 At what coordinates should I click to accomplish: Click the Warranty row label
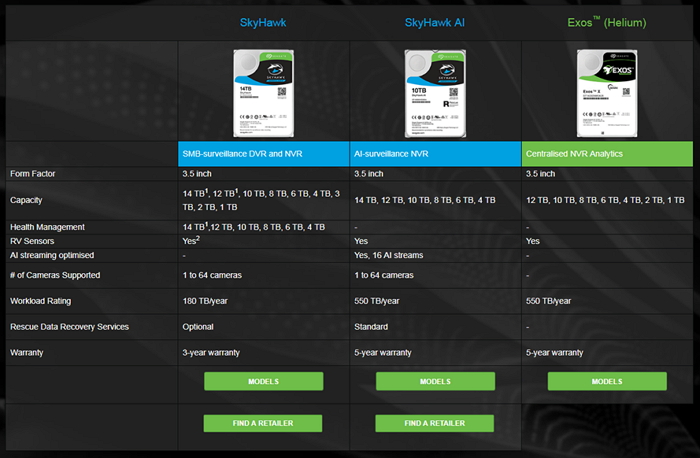click(x=27, y=353)
